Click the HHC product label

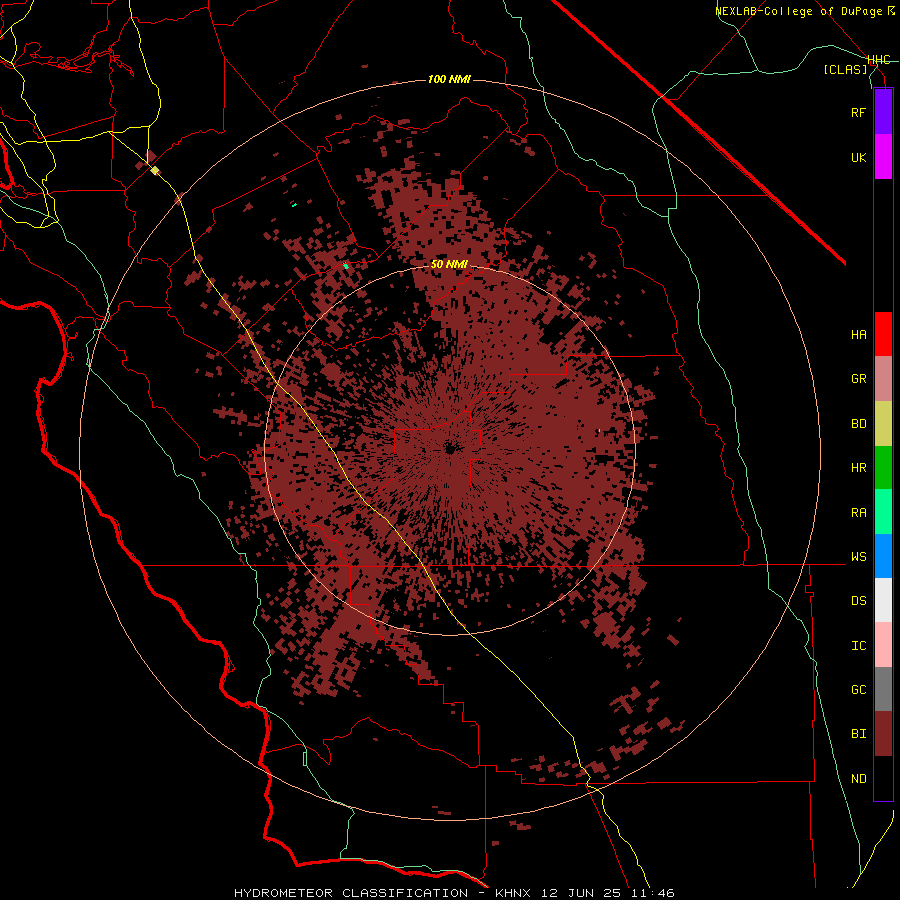click(879, 60)
